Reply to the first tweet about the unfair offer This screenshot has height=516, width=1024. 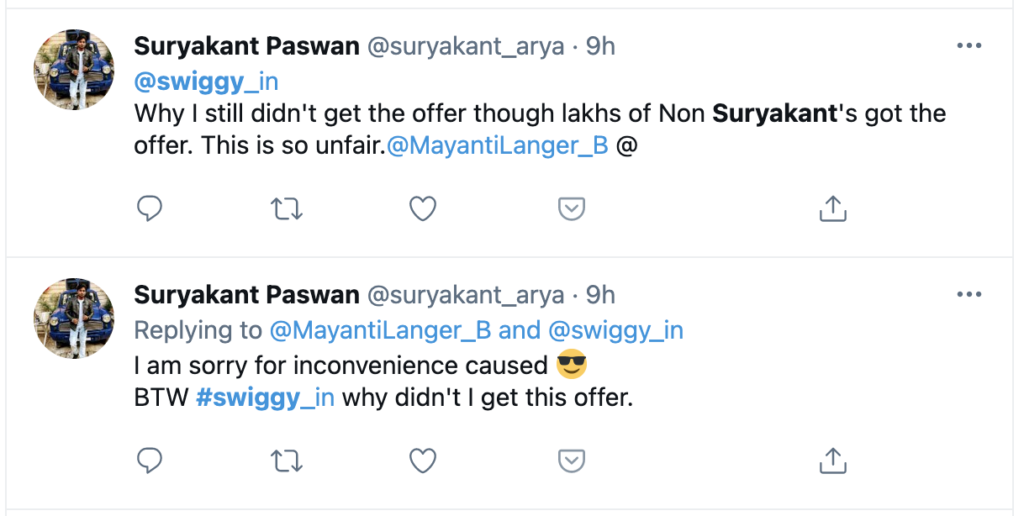tap(149, 208)
